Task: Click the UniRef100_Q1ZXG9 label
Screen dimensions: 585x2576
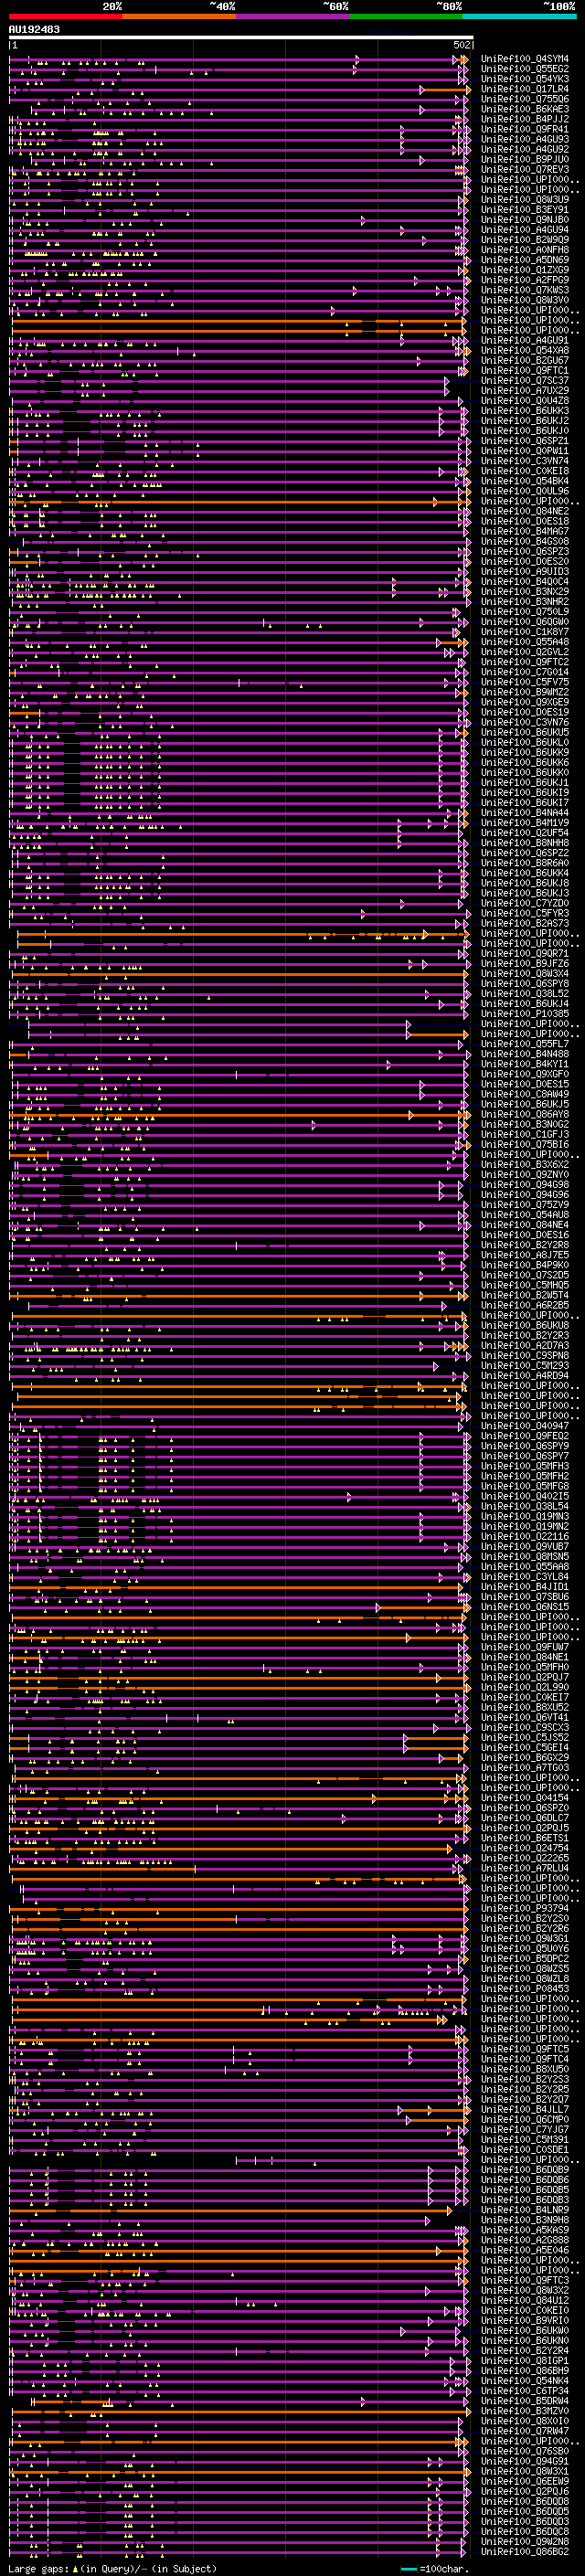Action: coord(525,270)
